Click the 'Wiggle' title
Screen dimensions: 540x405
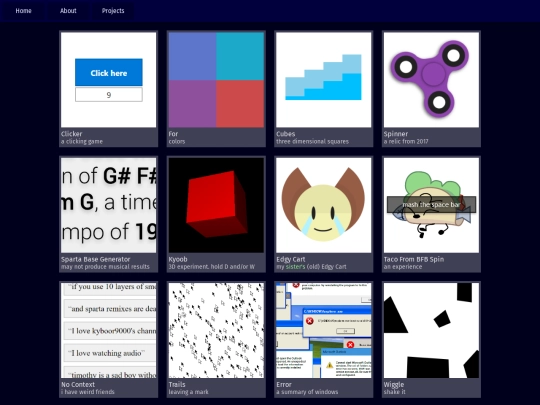pos(394,385)
